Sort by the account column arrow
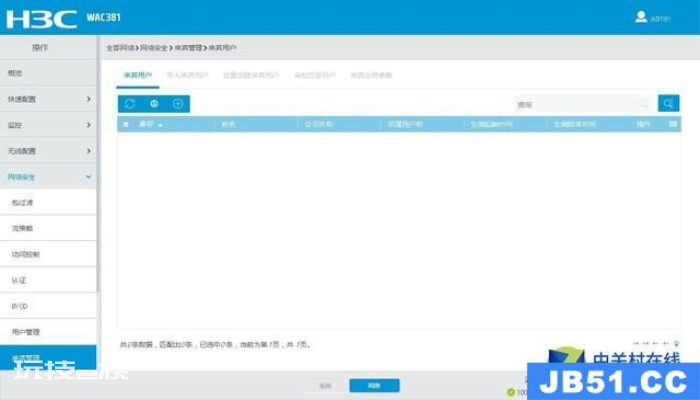The image size is (700, 400). tap(160, 125)
